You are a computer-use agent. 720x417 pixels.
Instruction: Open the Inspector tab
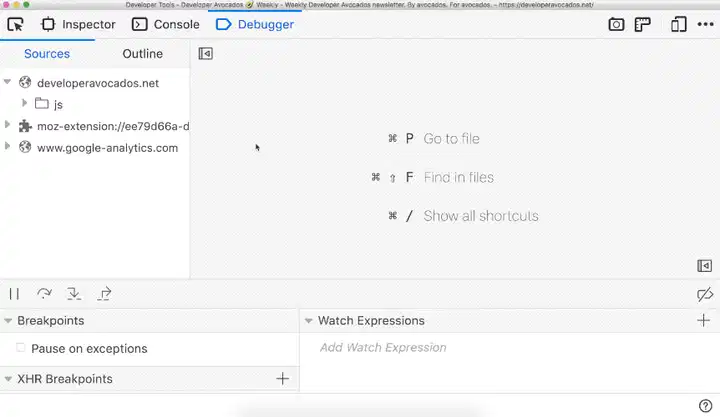point(79,24)
